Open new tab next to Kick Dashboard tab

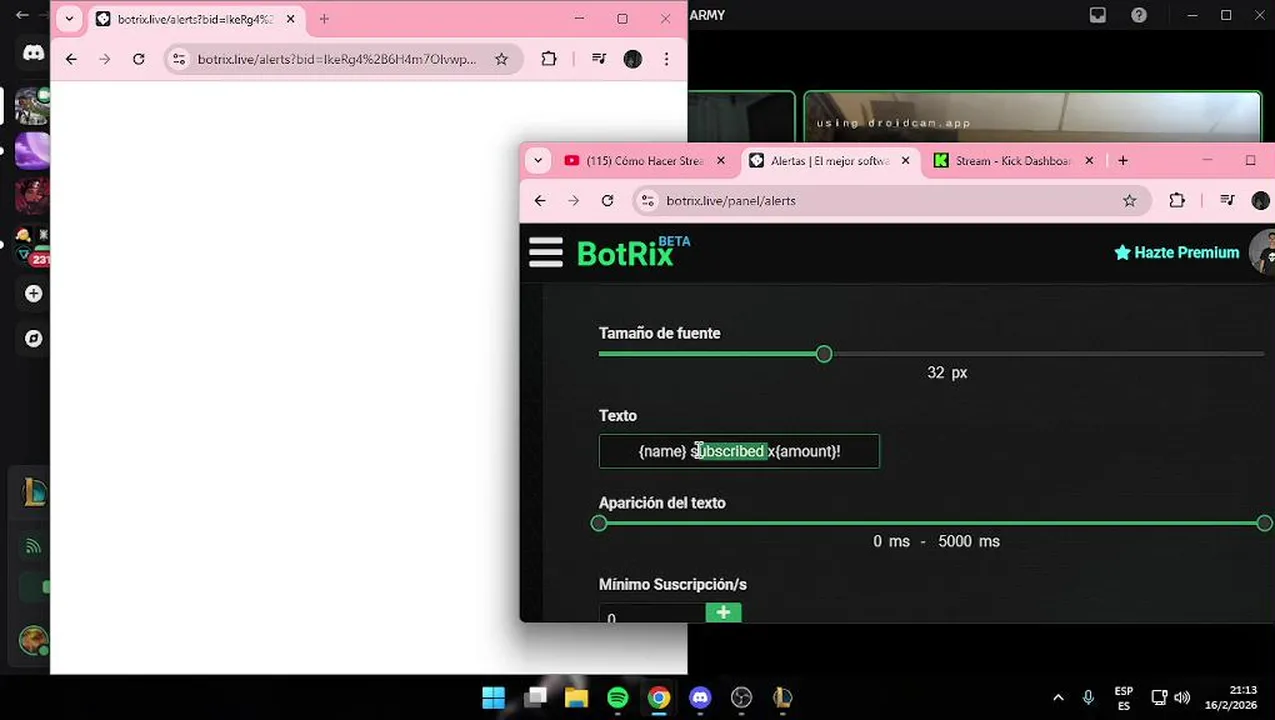(1123, 160)
